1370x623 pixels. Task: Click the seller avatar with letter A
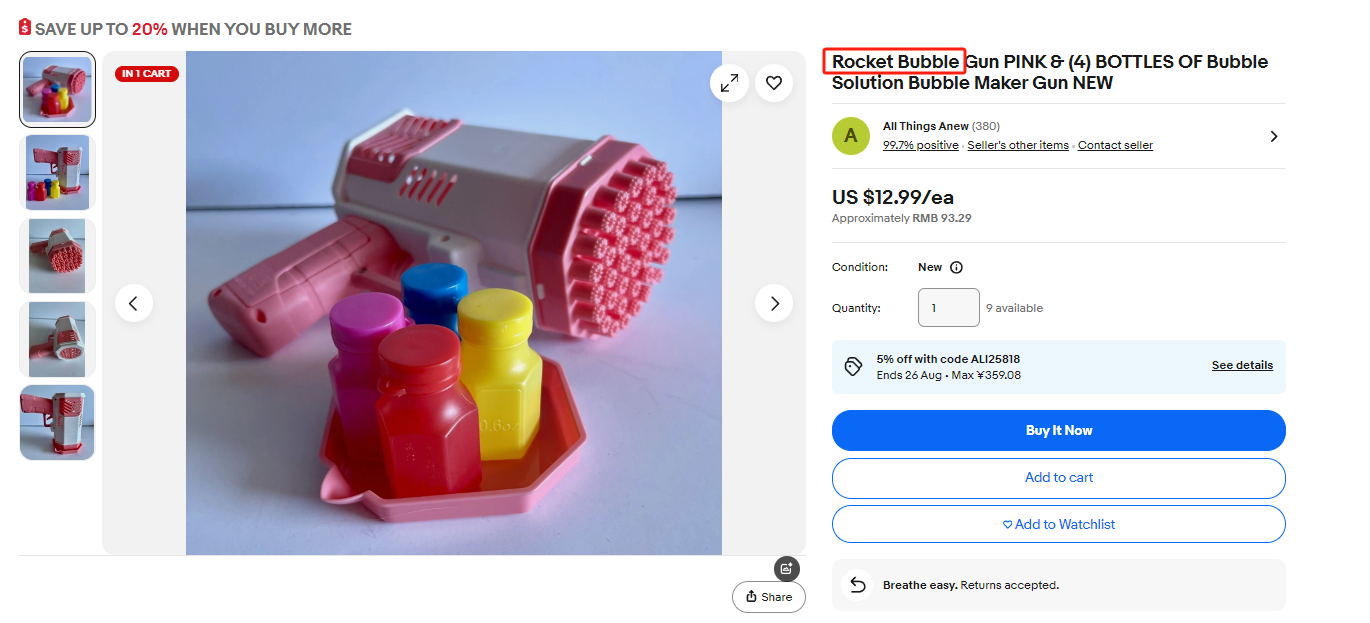coord(851,136)
